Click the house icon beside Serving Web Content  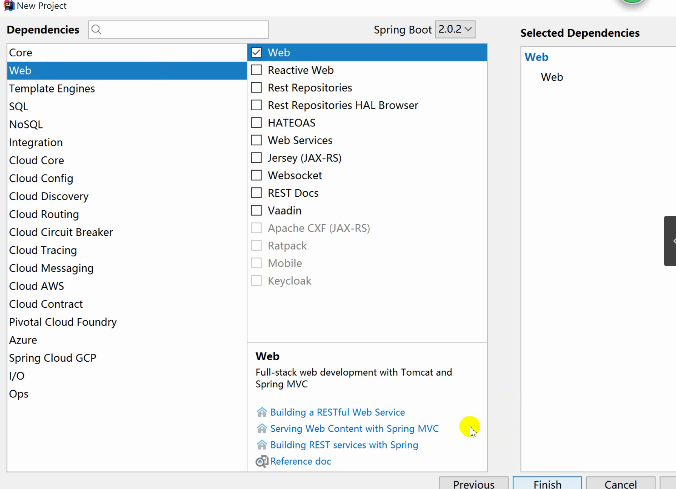click(x=262, y=429)
